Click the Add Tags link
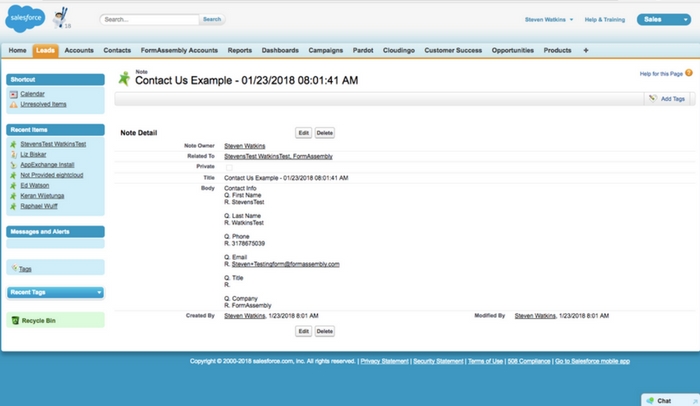Screen dimensions: 700x406 [673, 99]
